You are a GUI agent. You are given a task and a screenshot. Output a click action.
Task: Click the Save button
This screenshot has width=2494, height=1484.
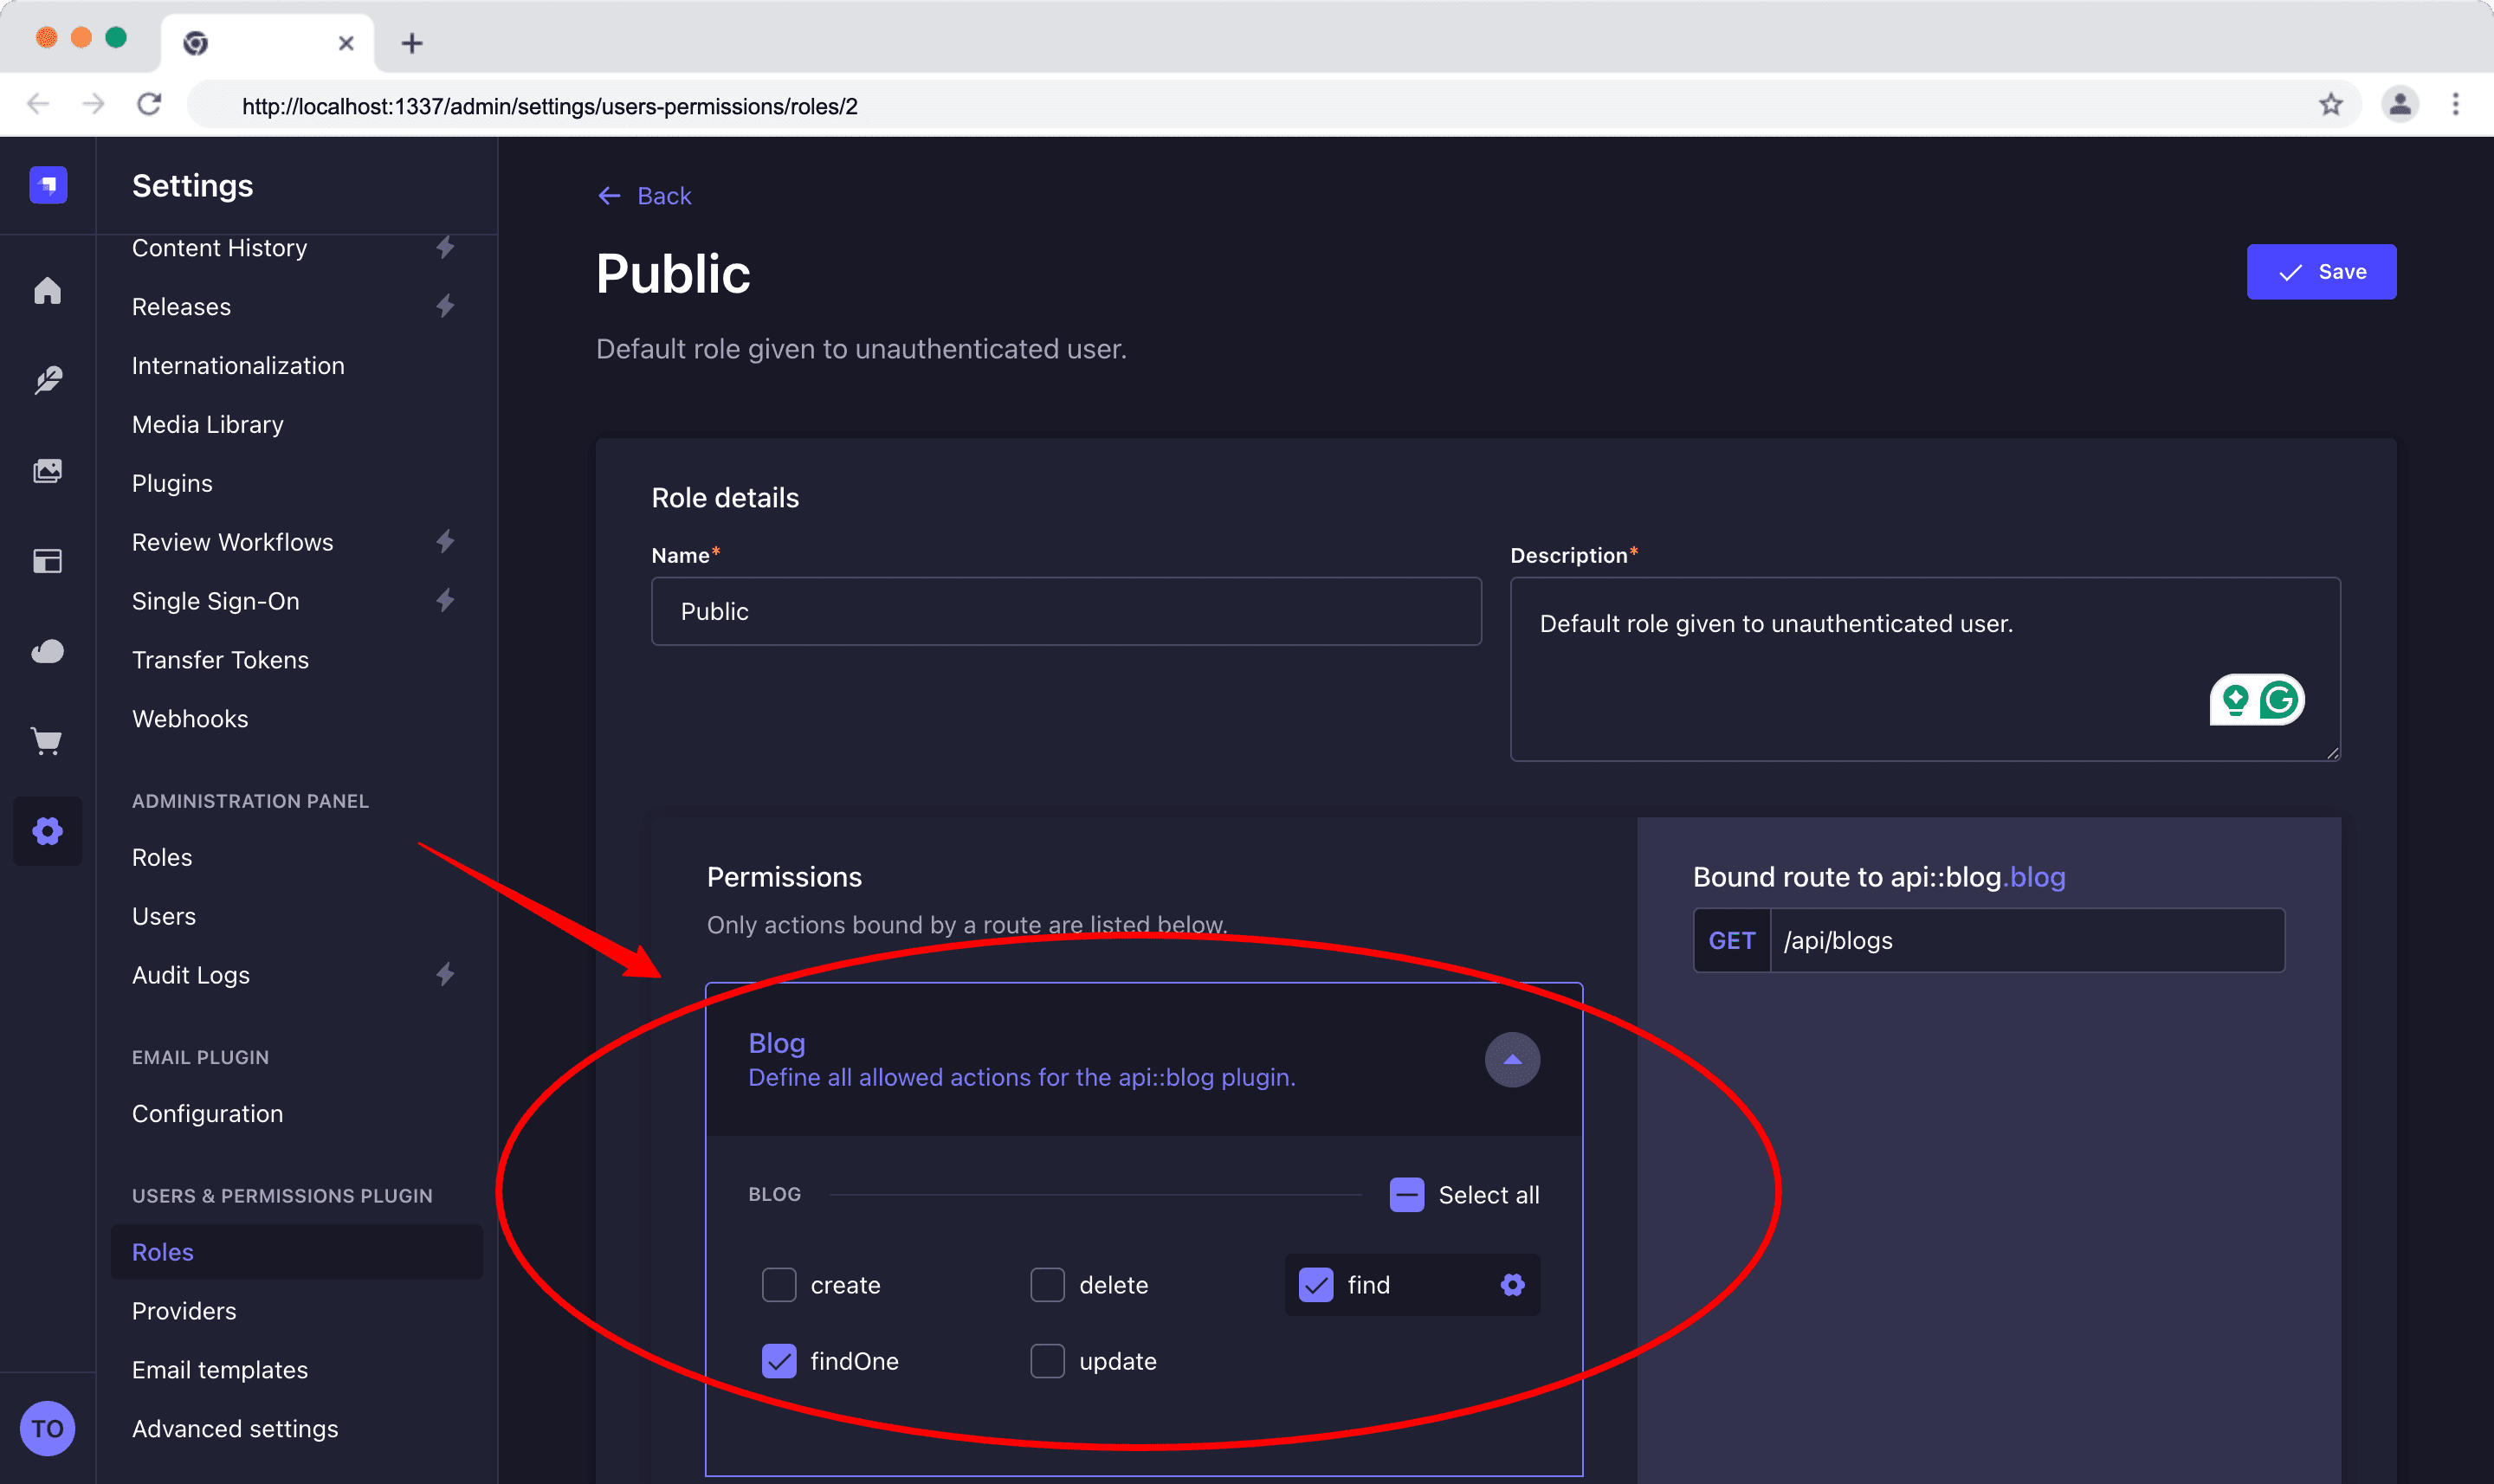(x=2321, y=272)
